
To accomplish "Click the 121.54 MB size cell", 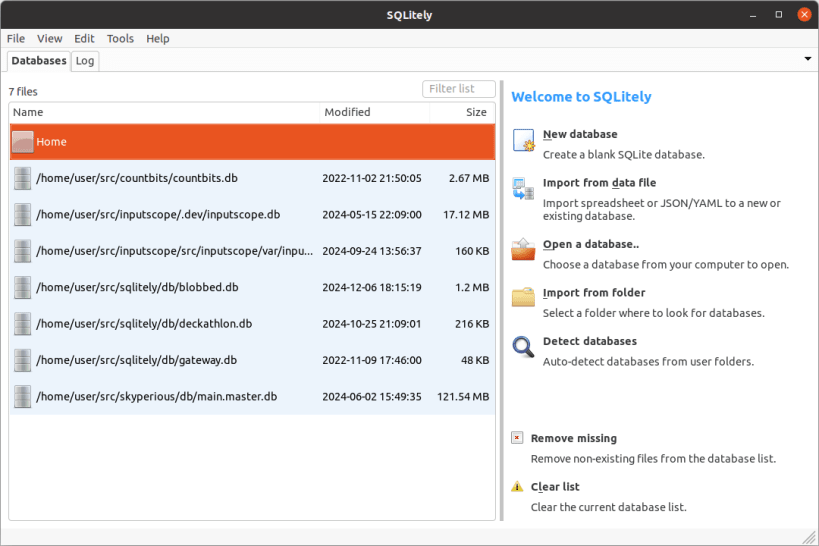I will pos(463,397).
